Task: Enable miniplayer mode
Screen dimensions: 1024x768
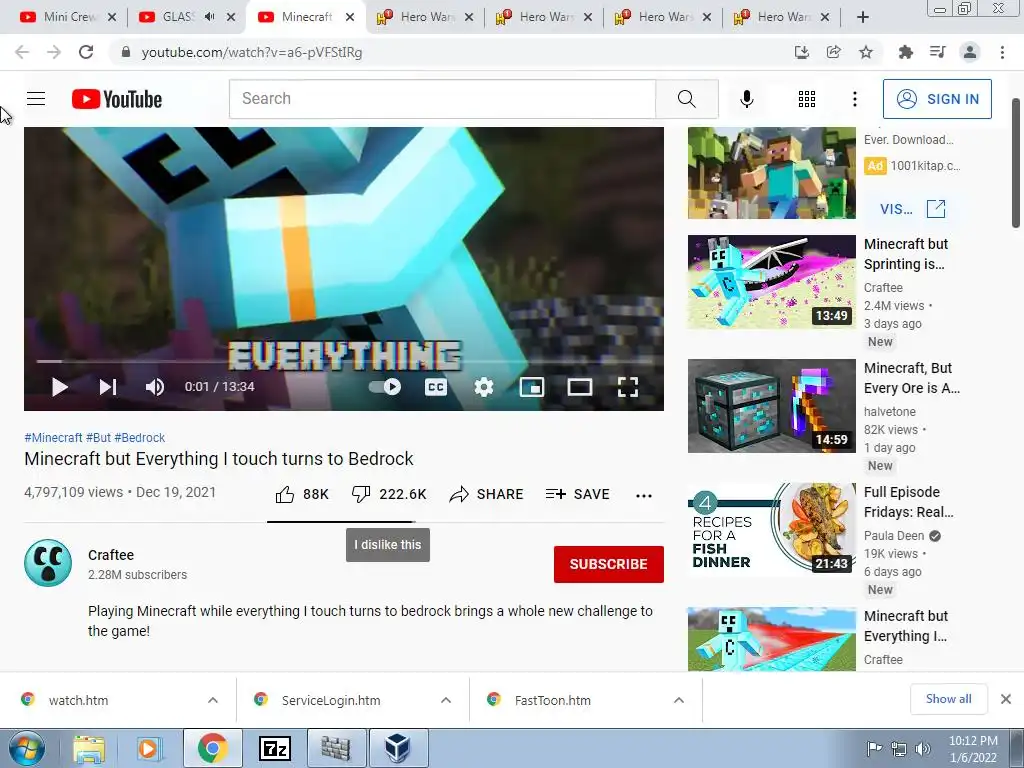Action: point(532,387)
